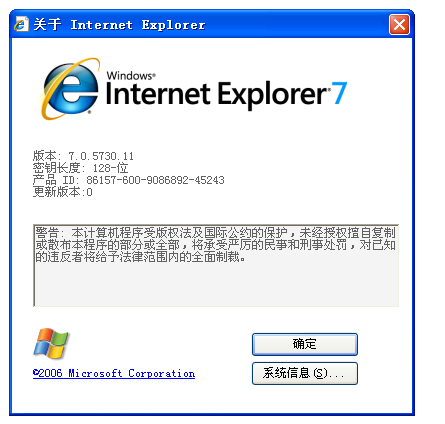Click empty gray area below warning text
Screen dimensions: 445x424
(x=216, y=284)
